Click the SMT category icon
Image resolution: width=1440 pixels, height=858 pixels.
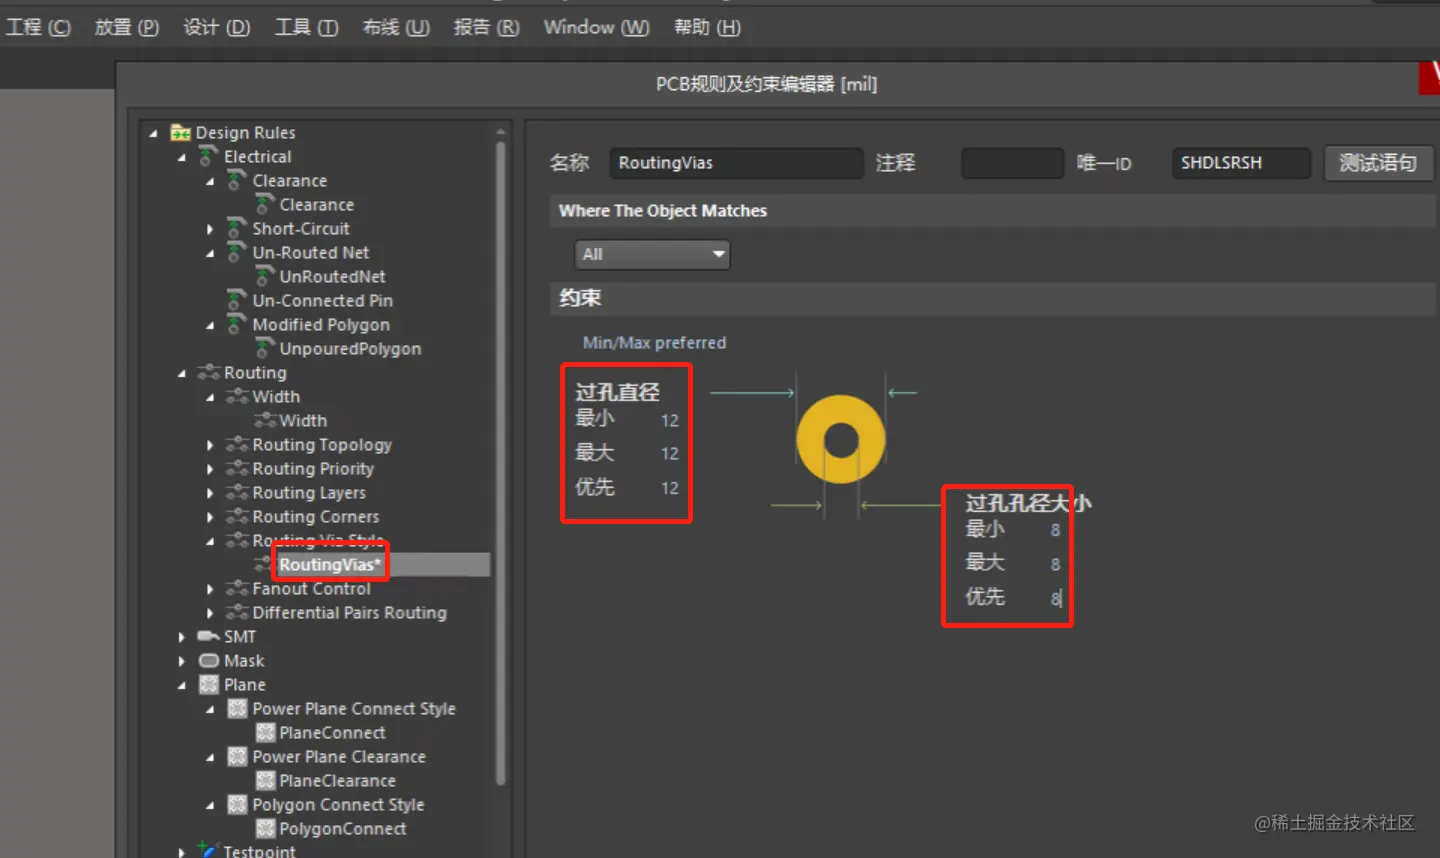pyautogui.click(x=209, y=637)
